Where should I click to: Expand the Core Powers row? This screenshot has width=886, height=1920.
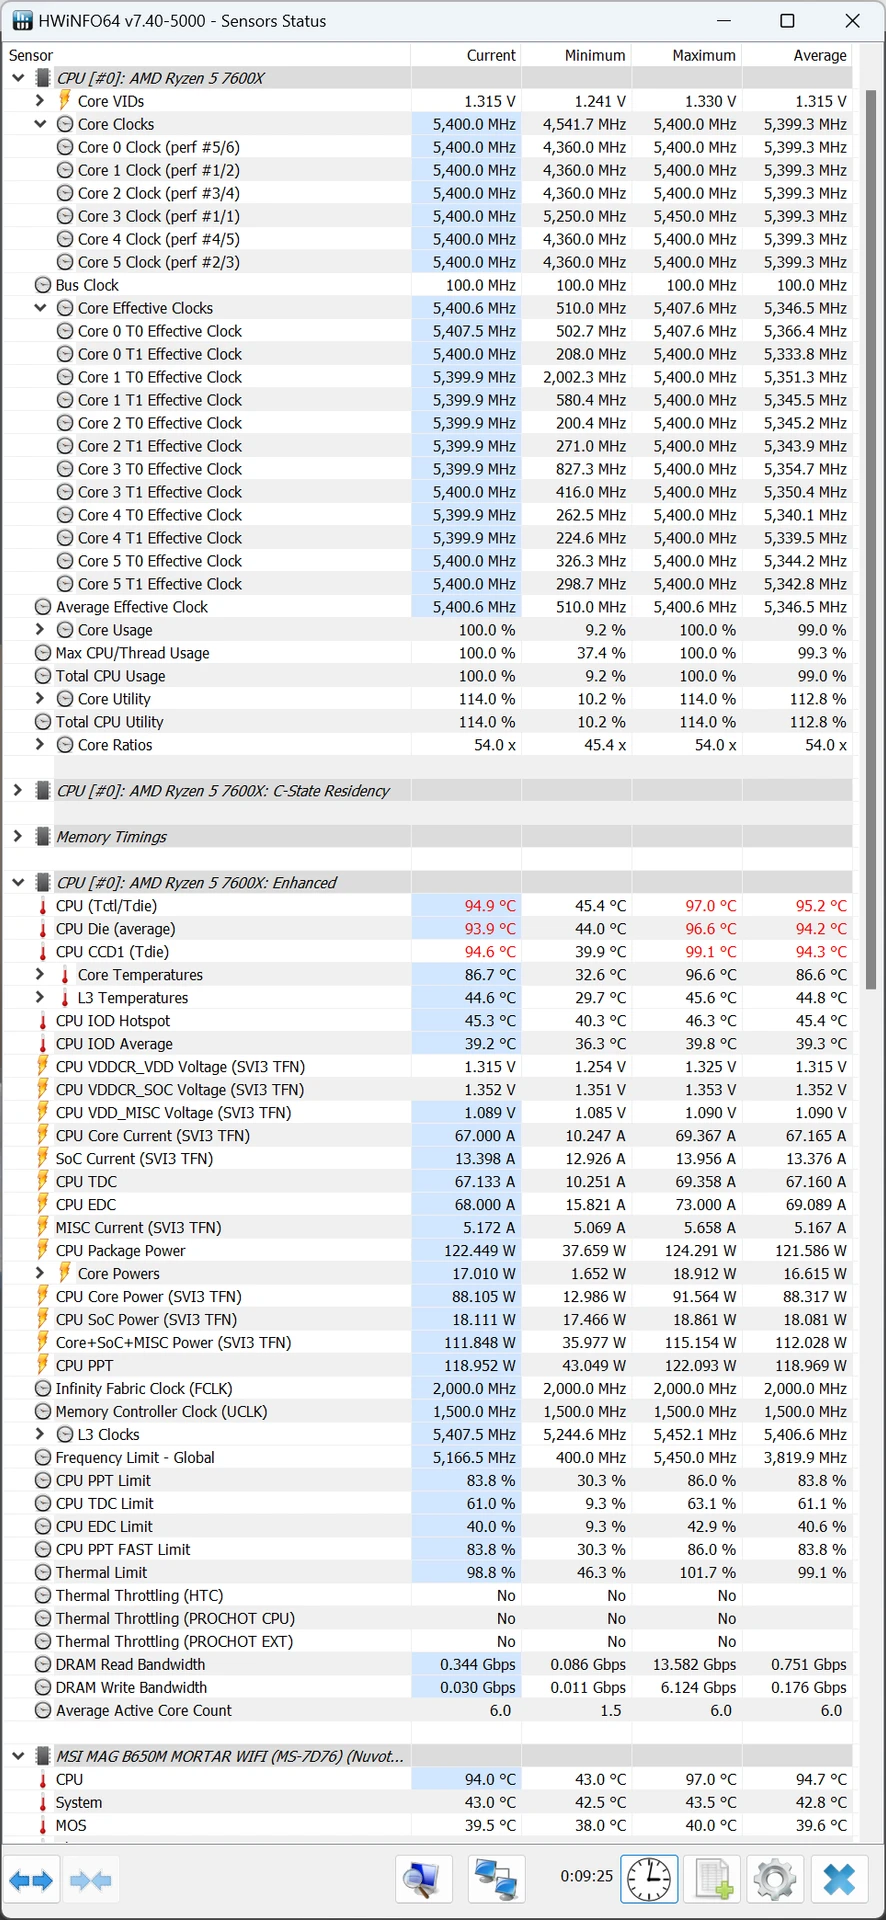40,1273
